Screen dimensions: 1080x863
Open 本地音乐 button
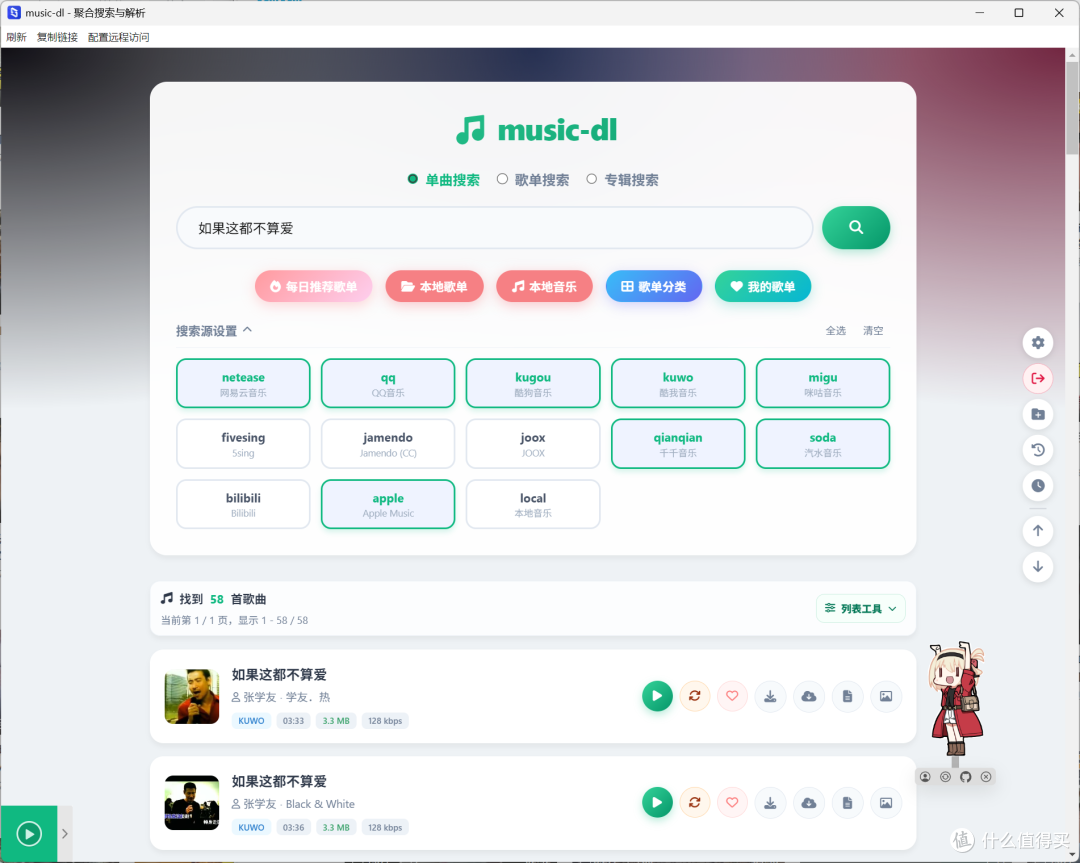[x=544, y=287]
